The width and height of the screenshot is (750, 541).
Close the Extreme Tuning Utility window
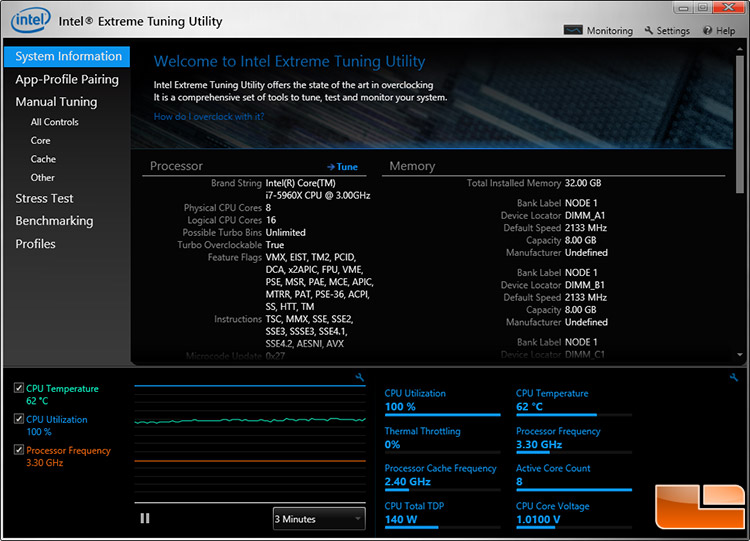coord(729,7)
